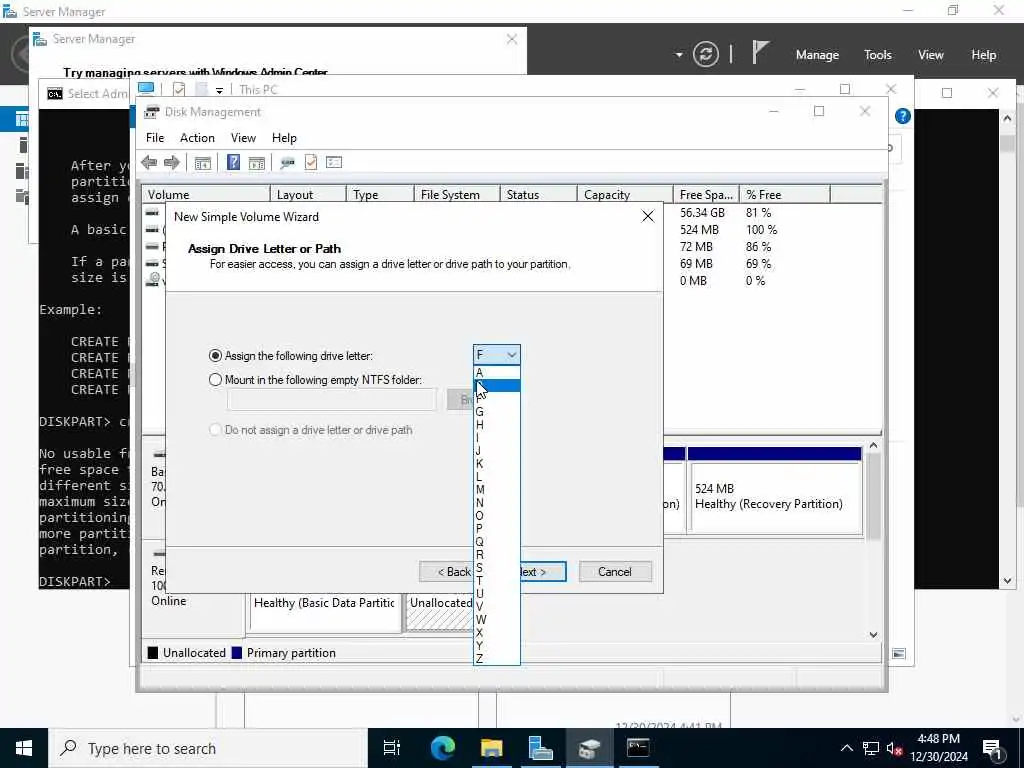Click the list settings toolbar icon
This screenshot has width=1024, height=768.
334,163
